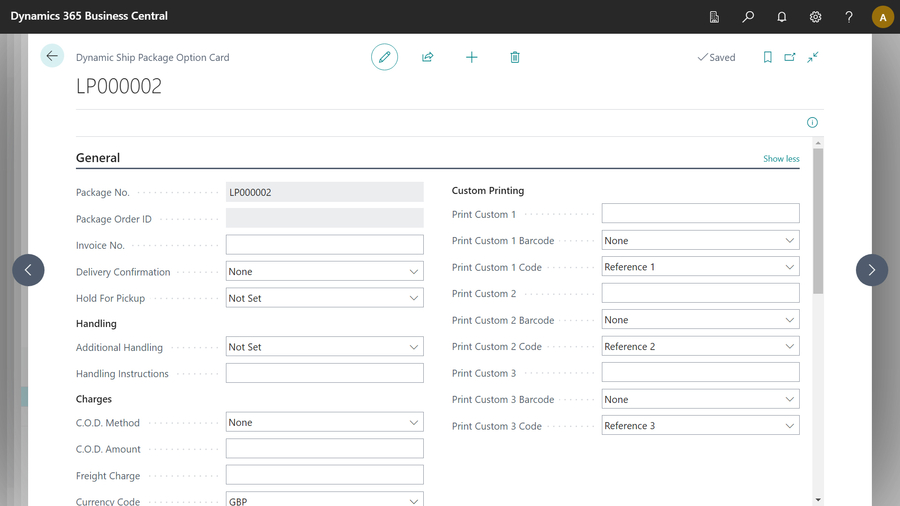The image size is (900, 506).
Task: Click the pencil edit icon
Action: (x=384, y=57)
